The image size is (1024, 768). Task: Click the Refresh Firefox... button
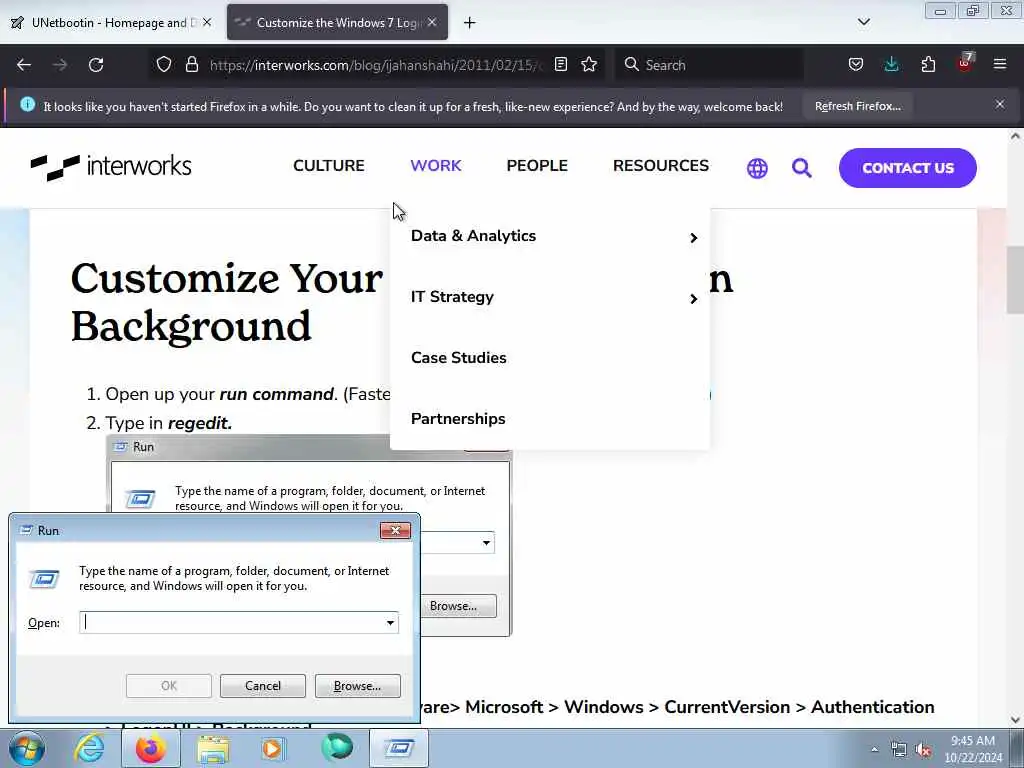(x=857, y=106)
